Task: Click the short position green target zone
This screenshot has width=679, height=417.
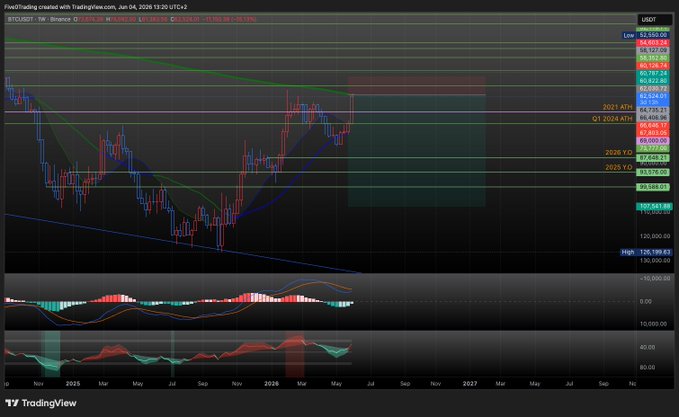Action: 416,150
